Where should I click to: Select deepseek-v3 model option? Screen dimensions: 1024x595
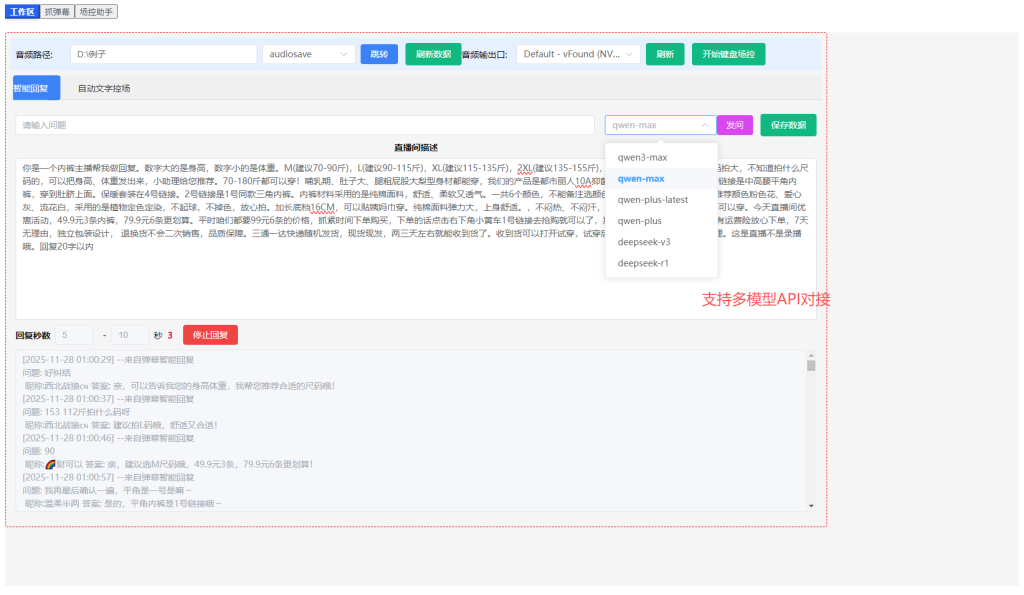click(x=644, y=242)
